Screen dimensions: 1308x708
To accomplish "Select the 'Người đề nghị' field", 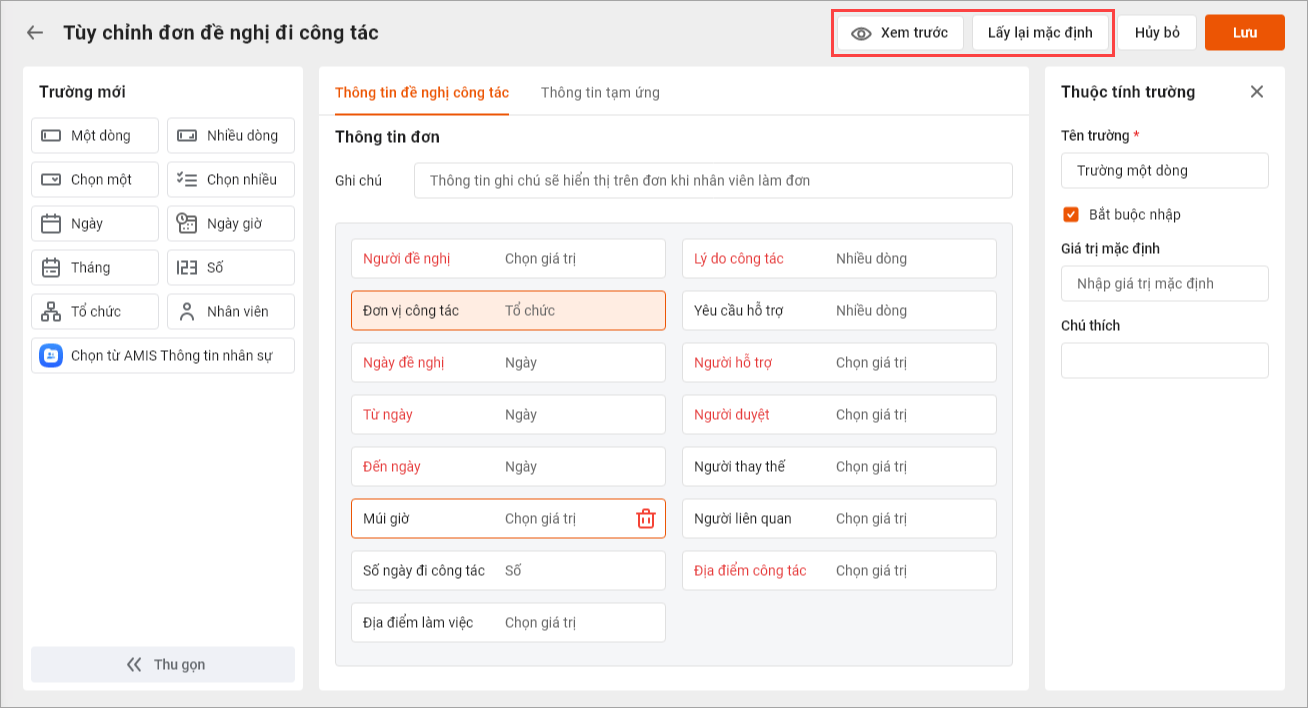I will pos(508,259).
